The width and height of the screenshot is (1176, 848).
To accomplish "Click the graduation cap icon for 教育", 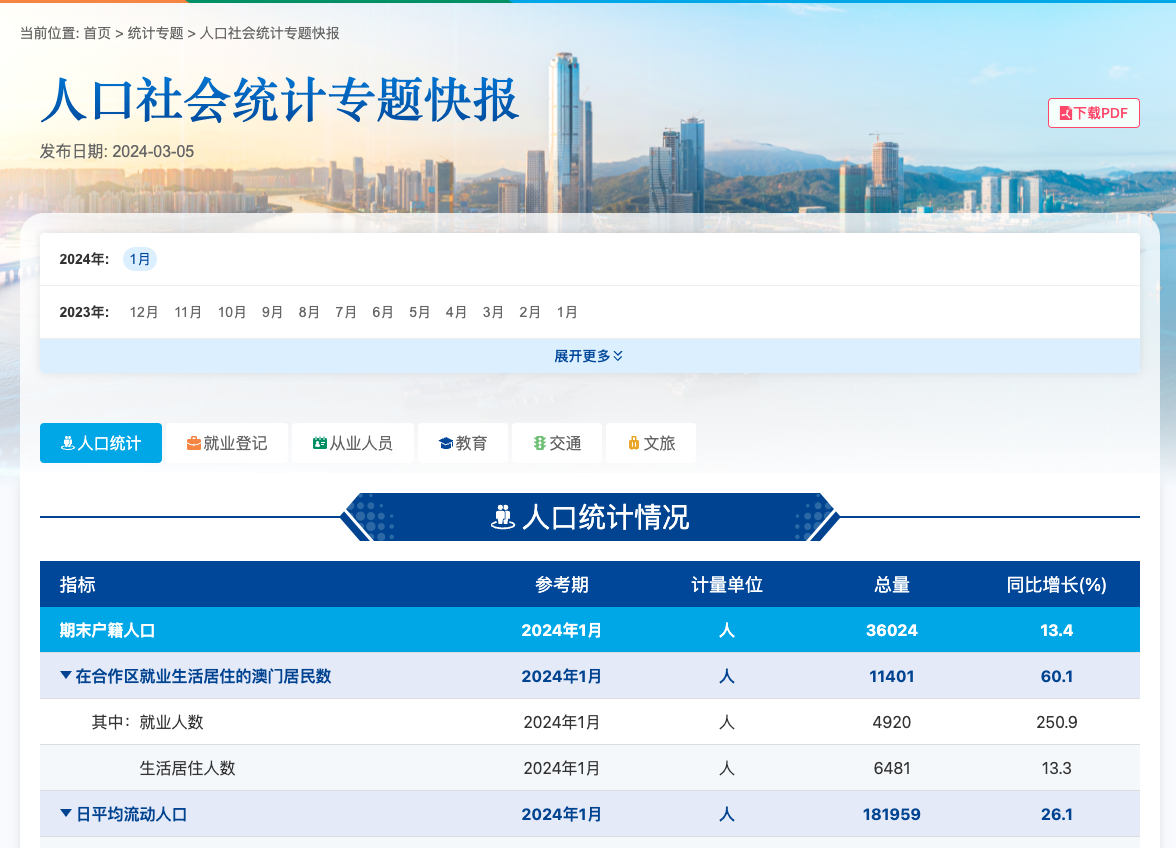I will coord(446,443).
